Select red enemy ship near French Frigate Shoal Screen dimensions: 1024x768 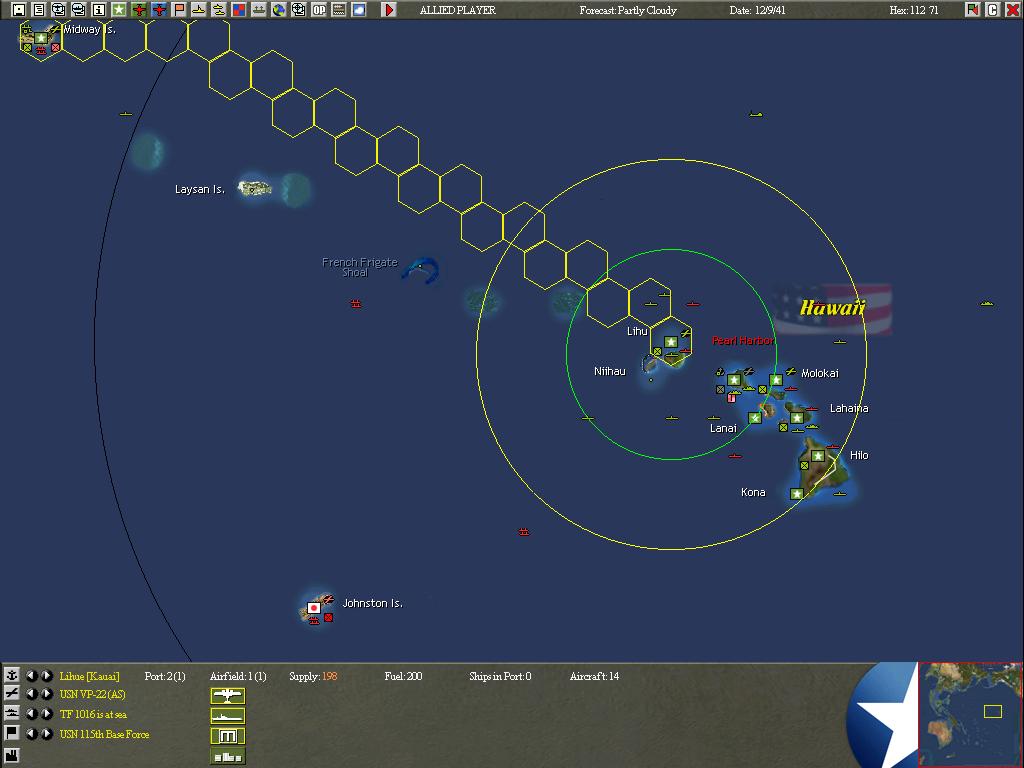coord(356,304)
